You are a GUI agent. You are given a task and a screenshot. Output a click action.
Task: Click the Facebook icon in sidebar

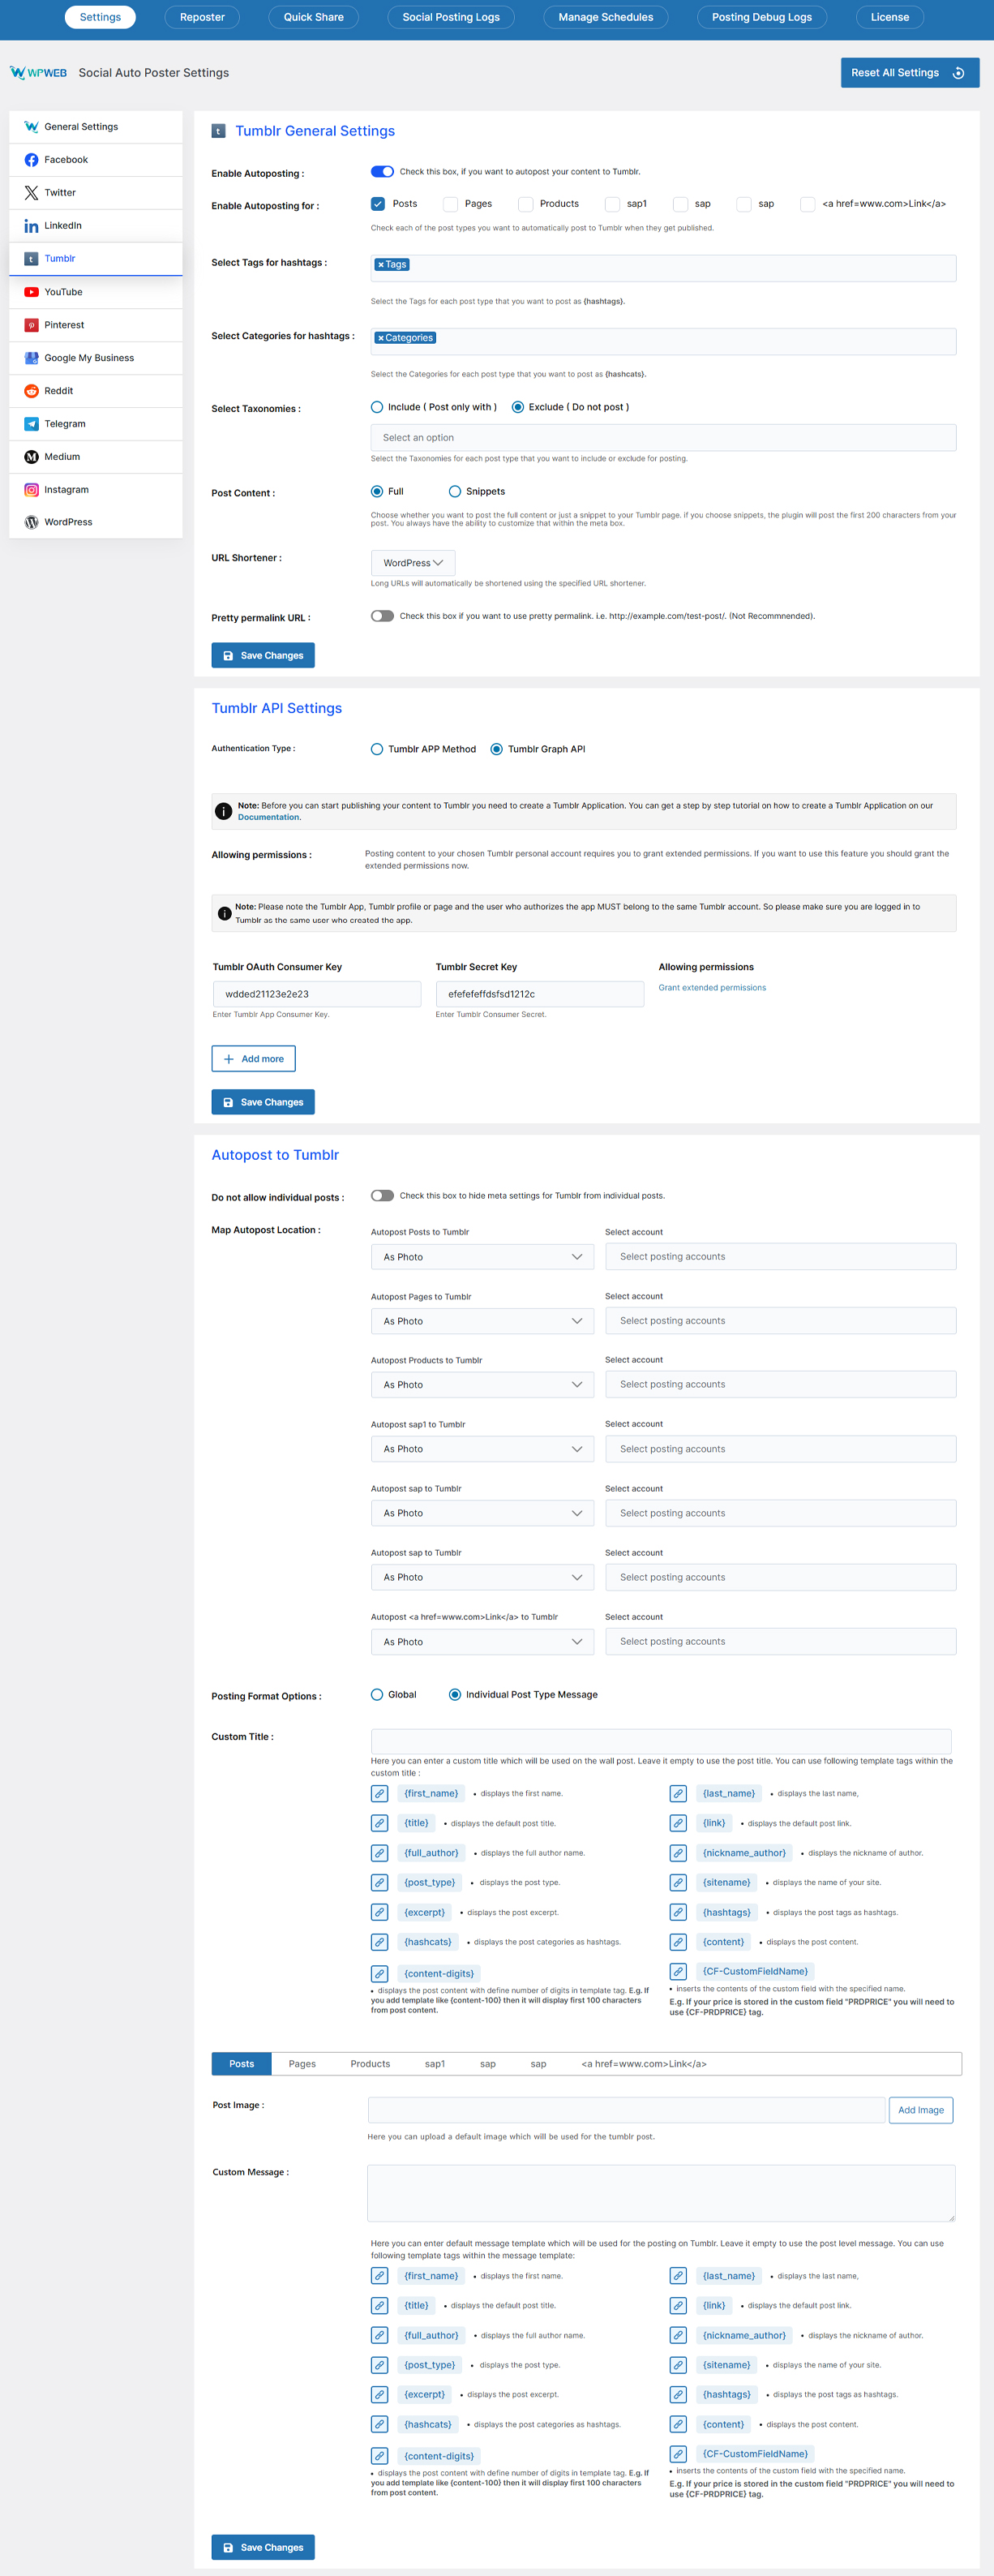31,160
